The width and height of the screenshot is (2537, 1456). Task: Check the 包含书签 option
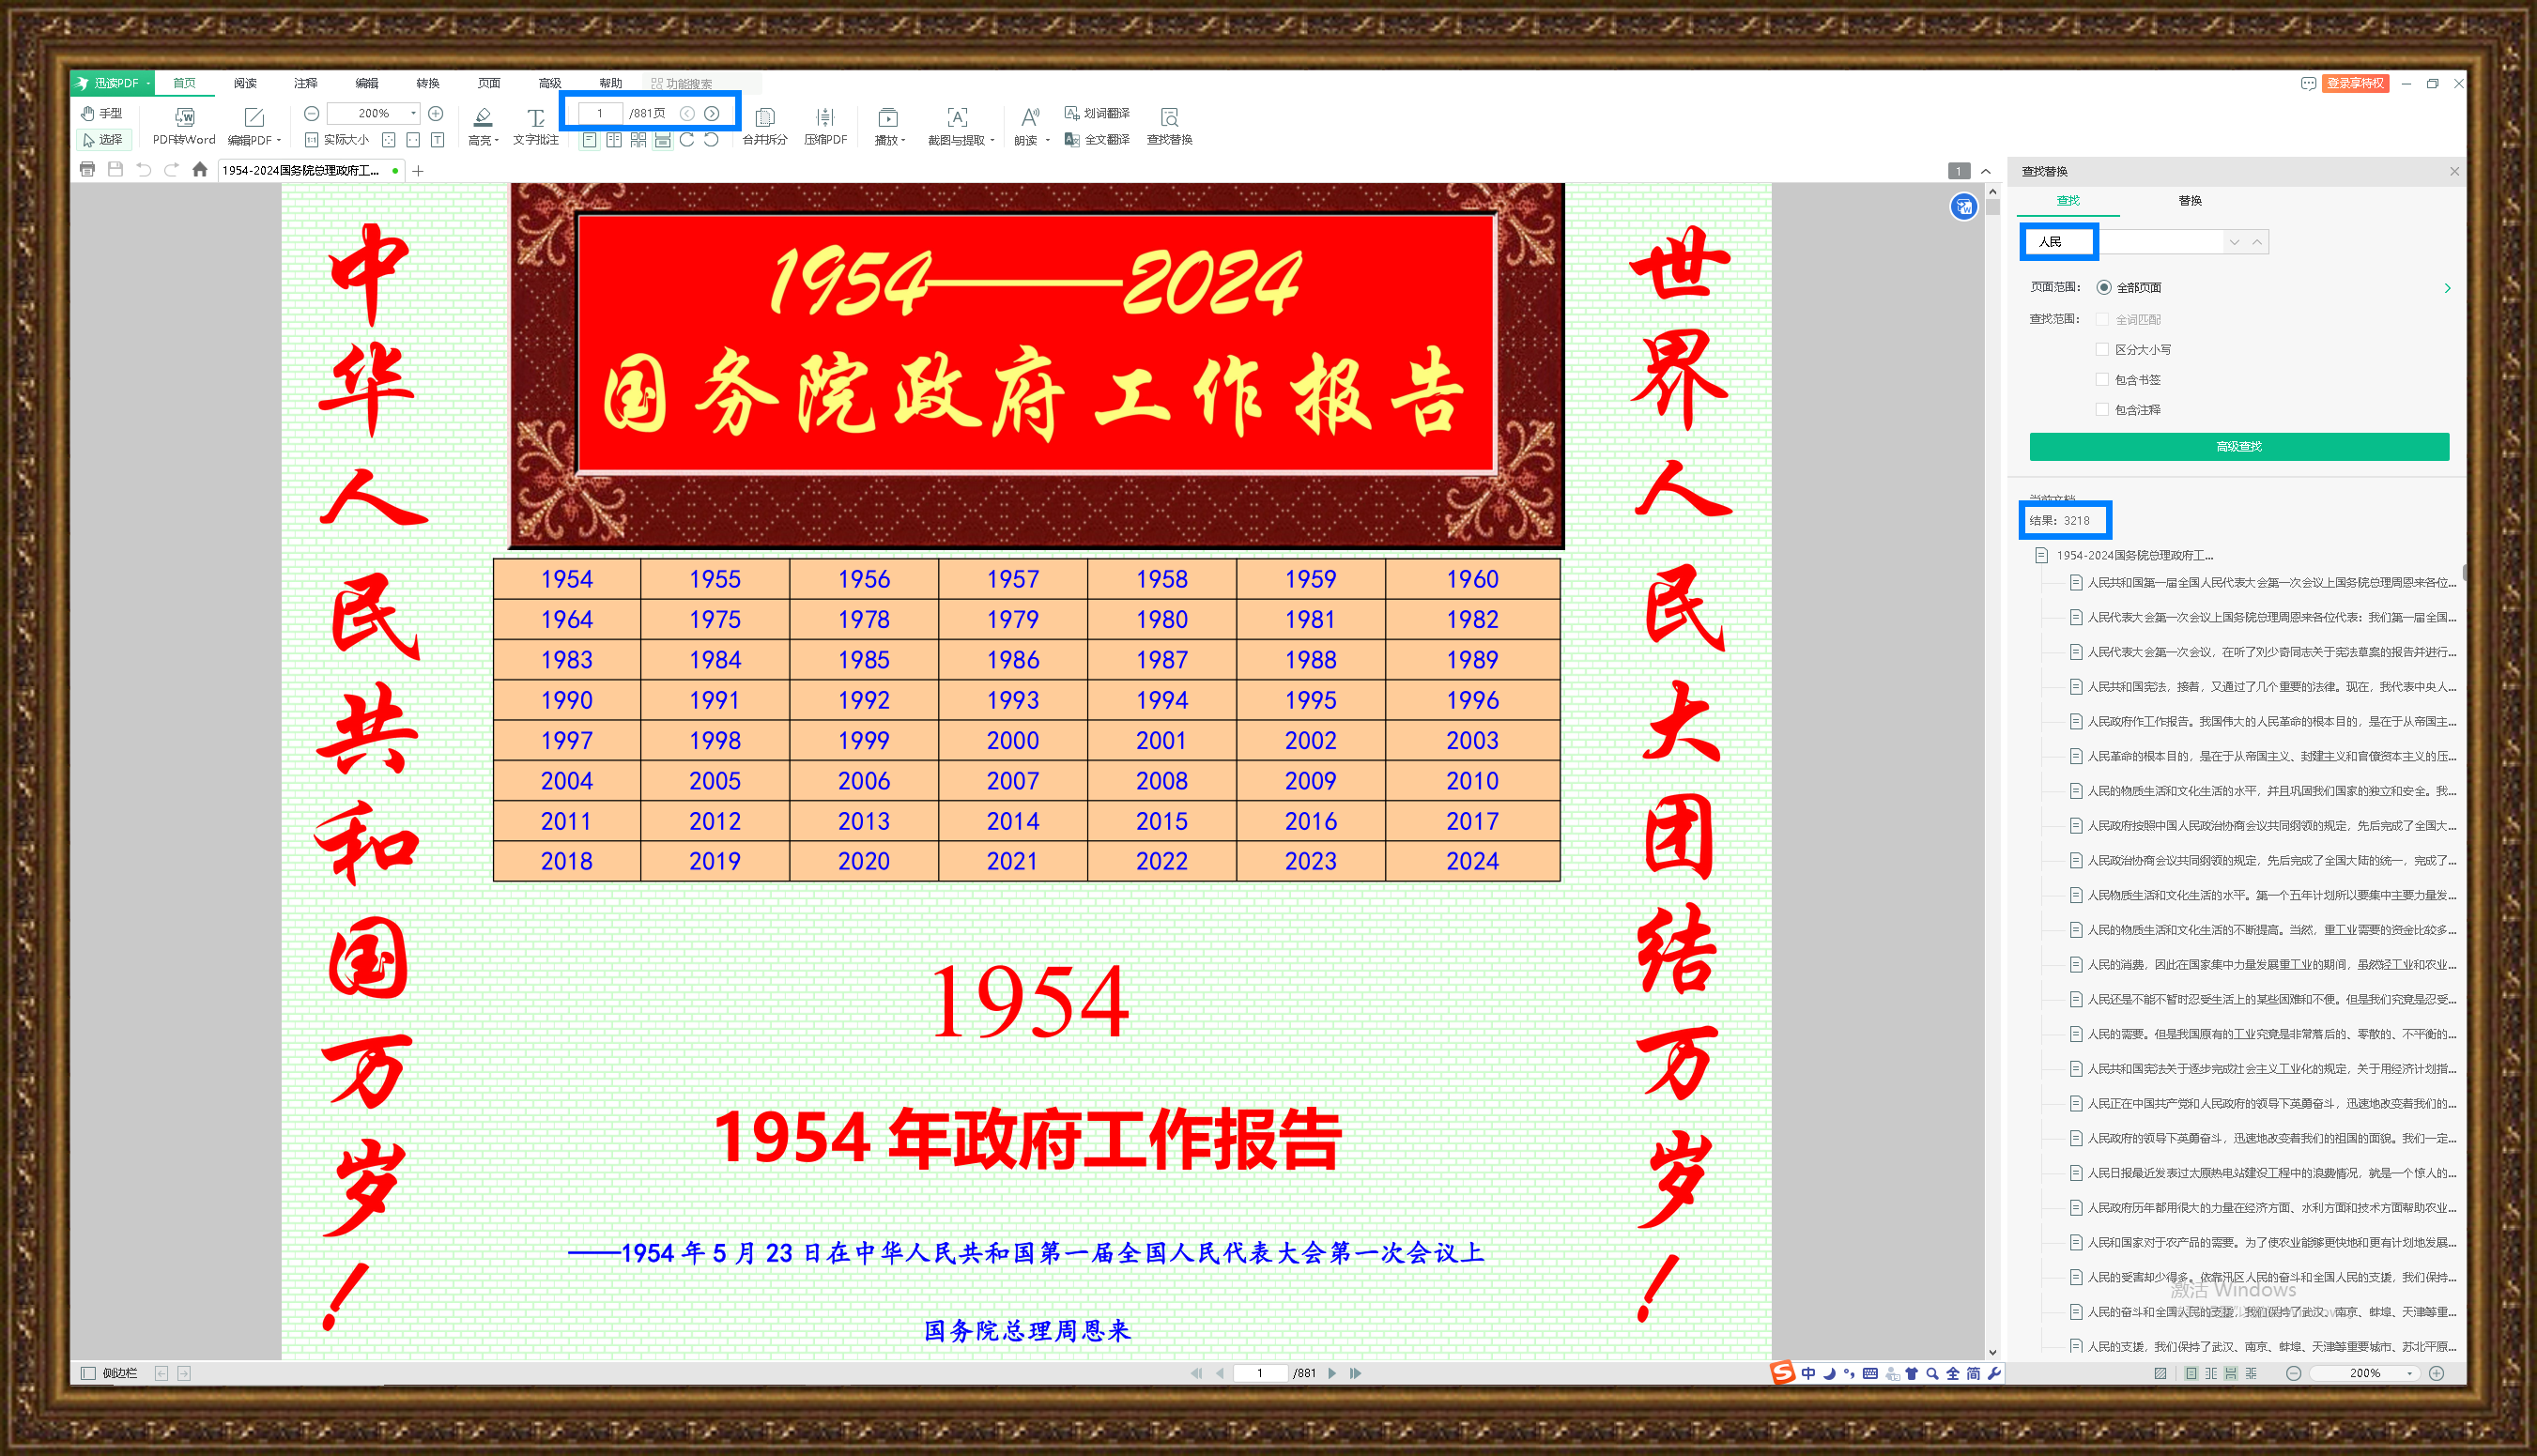point(2102,379)
